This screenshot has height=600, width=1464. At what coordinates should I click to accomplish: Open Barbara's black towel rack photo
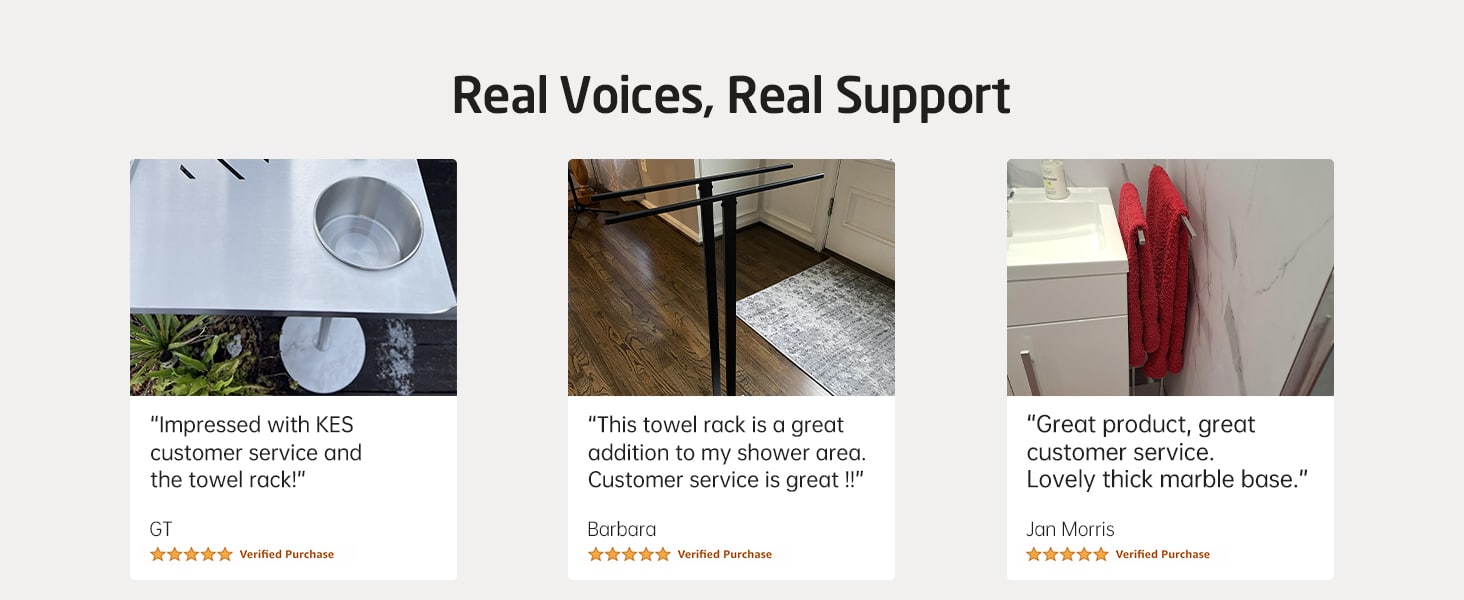[731, 277]
